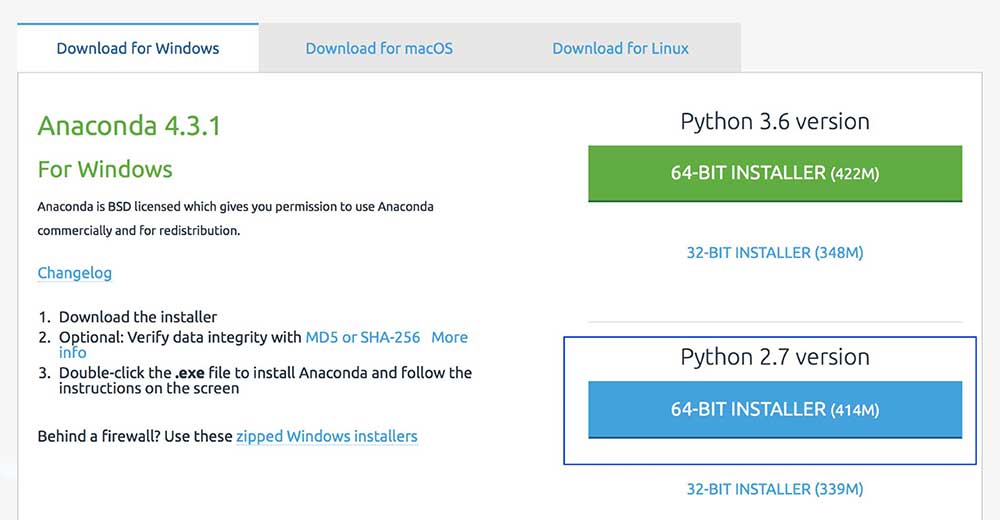This screenshot has width=1000, height=520.
Task: Open the zipped Windows installers link
Action: click(x=327, y=436)
